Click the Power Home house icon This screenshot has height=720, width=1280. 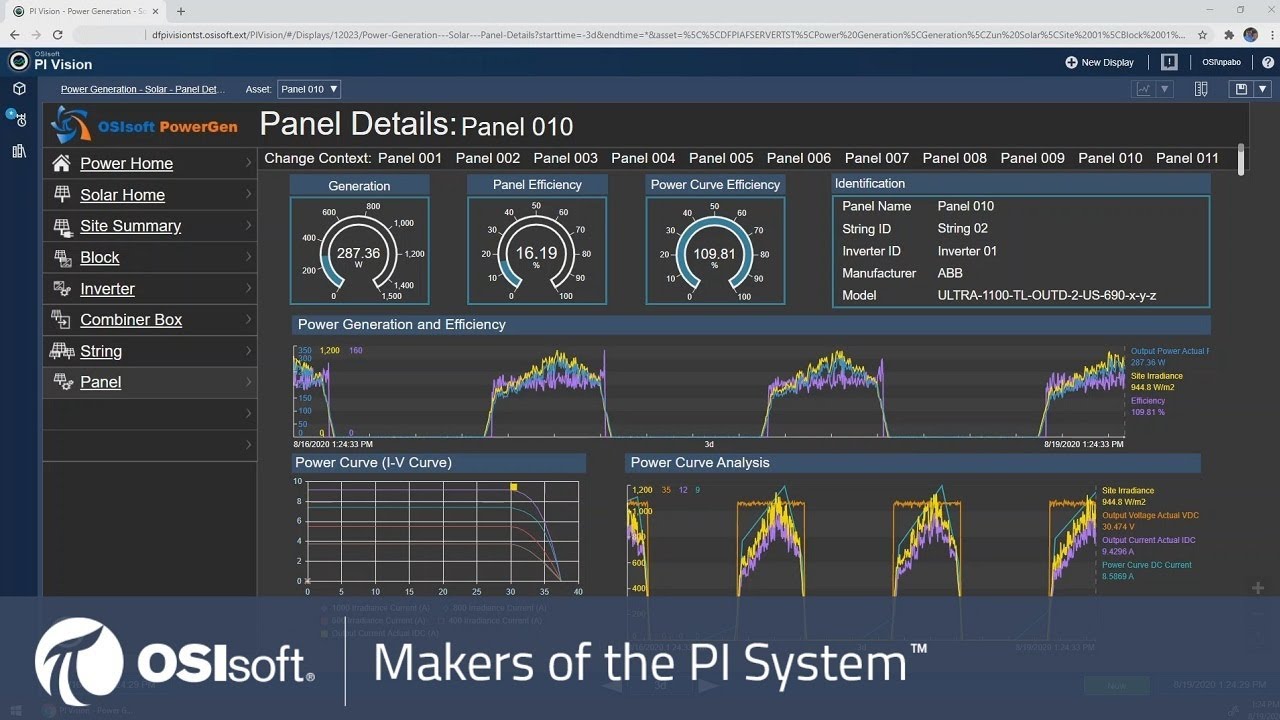pos(62,163)
